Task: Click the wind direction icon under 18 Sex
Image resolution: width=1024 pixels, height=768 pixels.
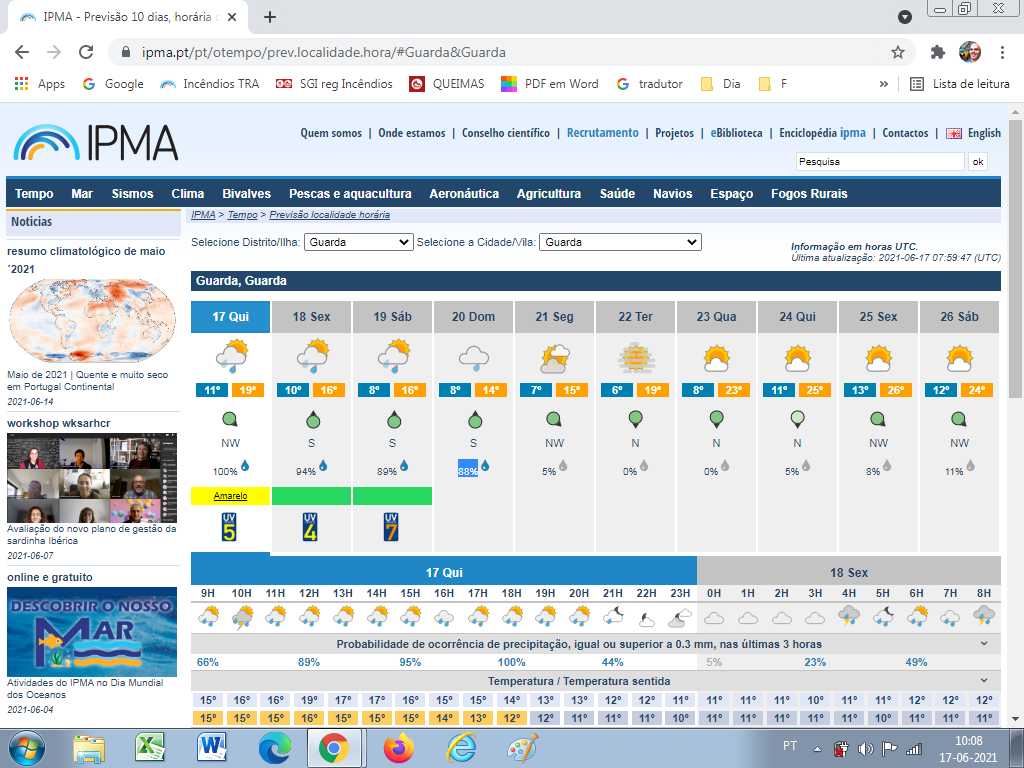Action: [313, 419]
